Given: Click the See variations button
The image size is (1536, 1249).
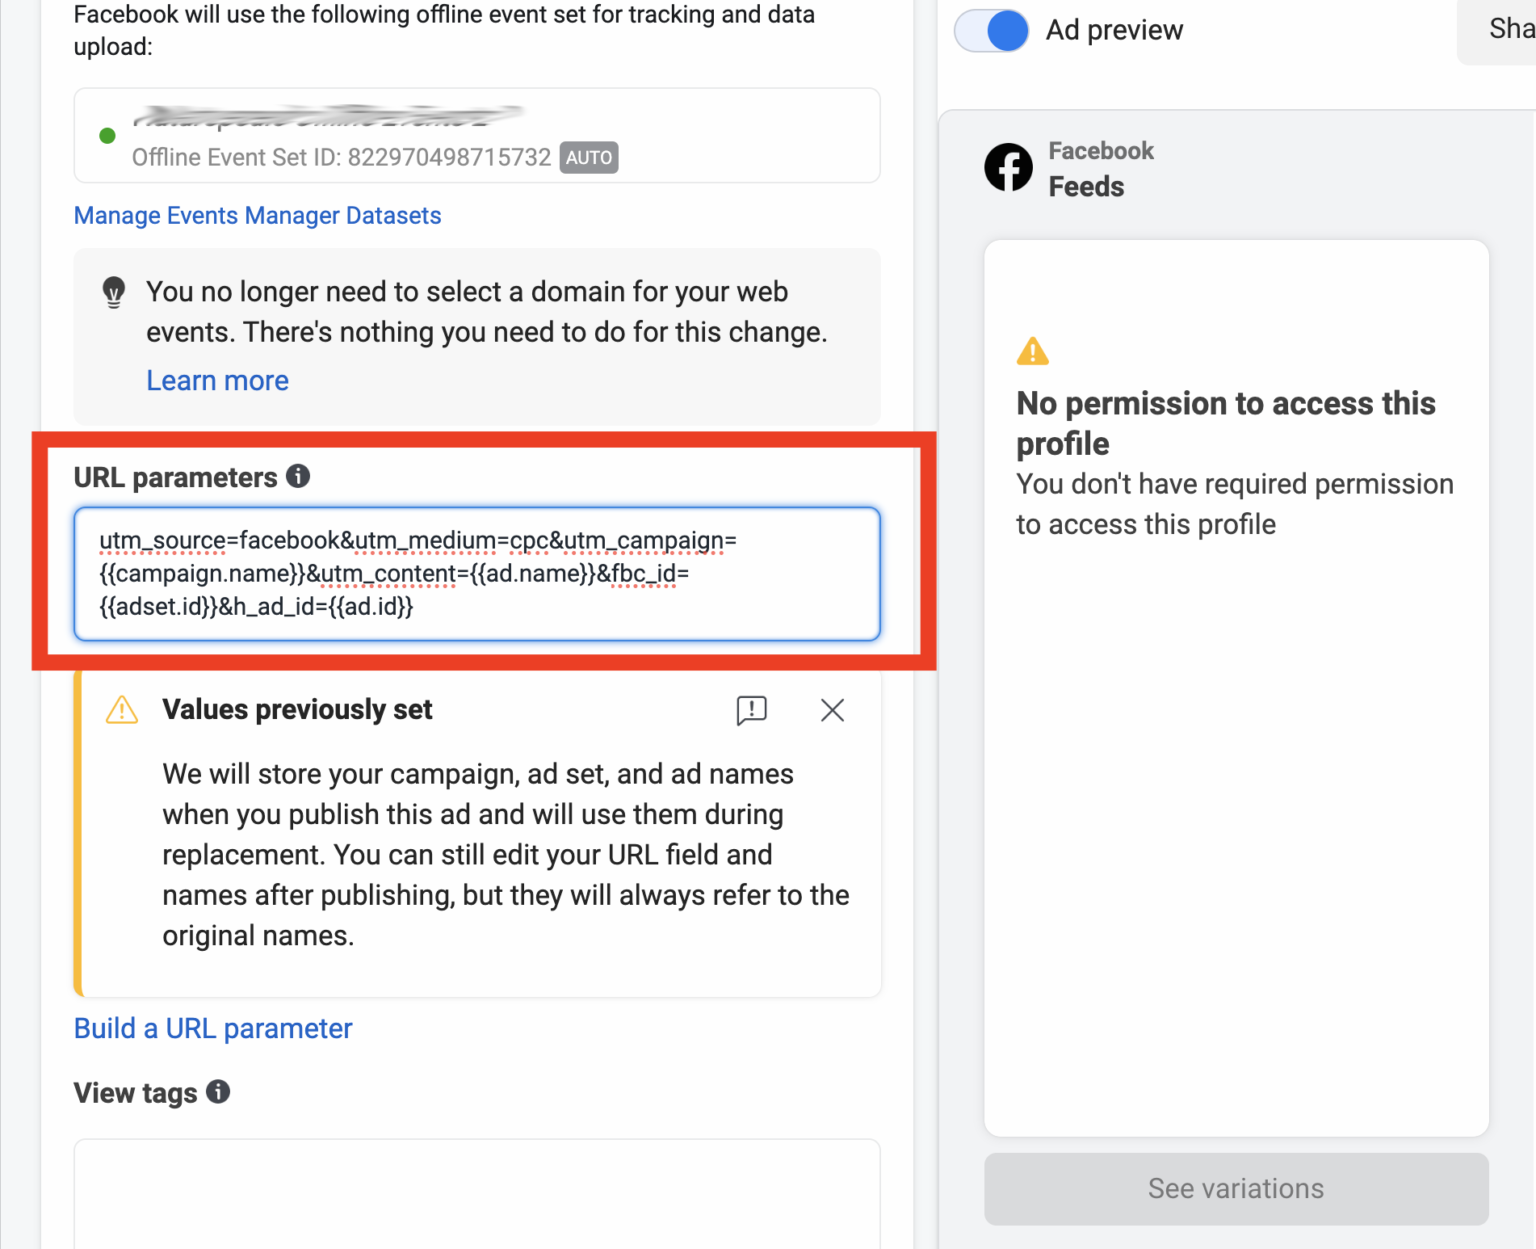Looking at the screenshot, I should coord(1236,1188).
